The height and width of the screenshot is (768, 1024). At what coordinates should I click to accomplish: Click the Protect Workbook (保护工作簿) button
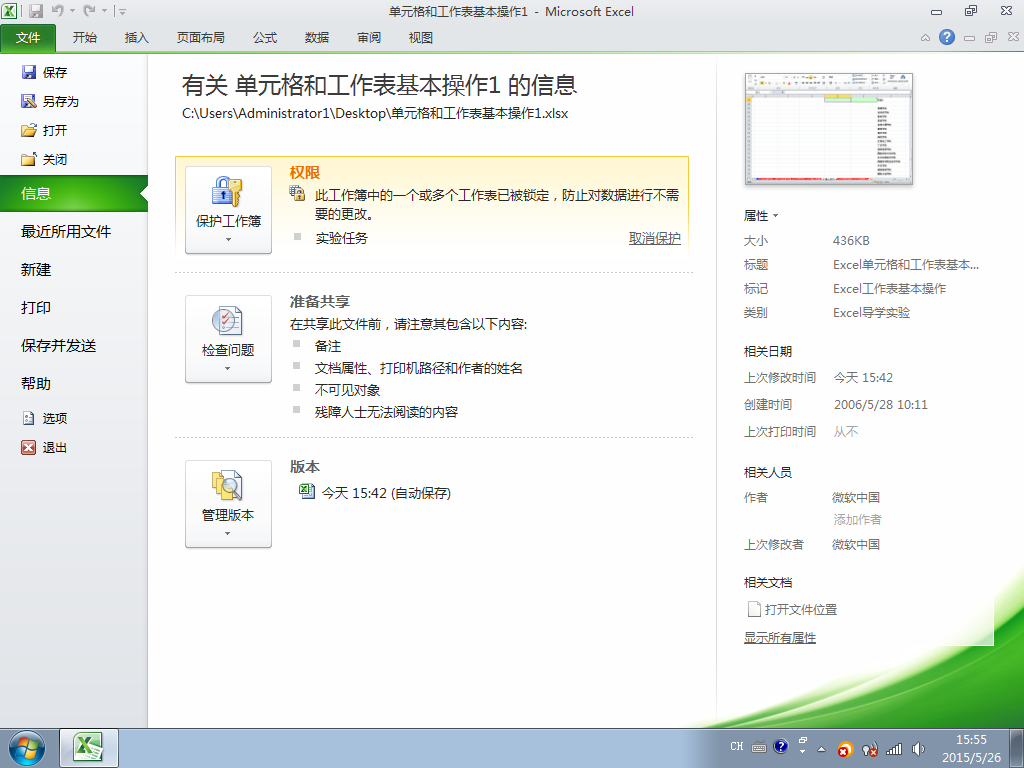click(228, 210)
